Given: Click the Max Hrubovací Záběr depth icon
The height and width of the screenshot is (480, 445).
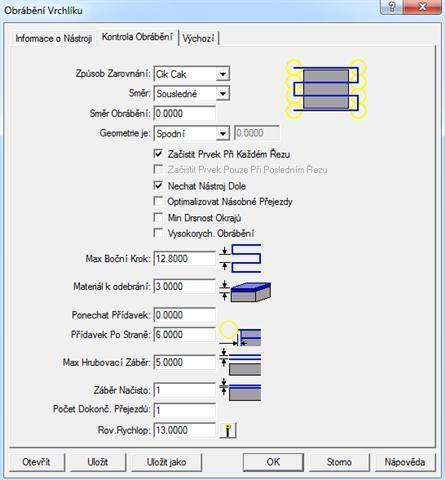Looking at the screenshot, I should [x=240, y=362].
